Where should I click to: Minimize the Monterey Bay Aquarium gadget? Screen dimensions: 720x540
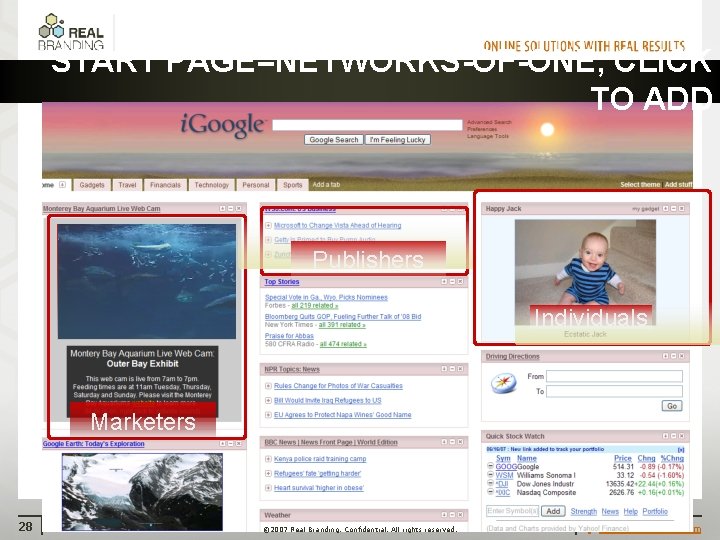point(231,208)
